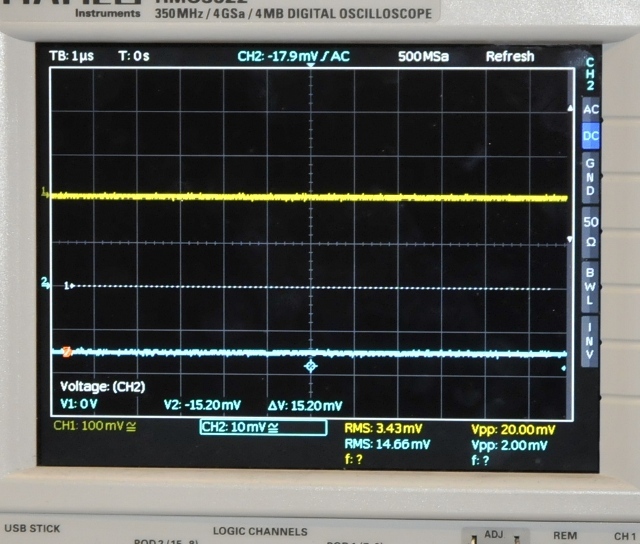Image resolution: width=640 pixels, height=544 pixels.
Task: Click the yellow RMS: 3.43mV measurement
Action: click(383, 429)
